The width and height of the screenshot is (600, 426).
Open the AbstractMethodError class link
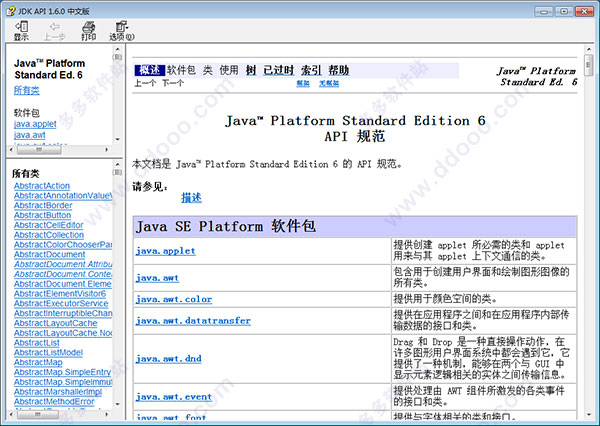point(54,402)
